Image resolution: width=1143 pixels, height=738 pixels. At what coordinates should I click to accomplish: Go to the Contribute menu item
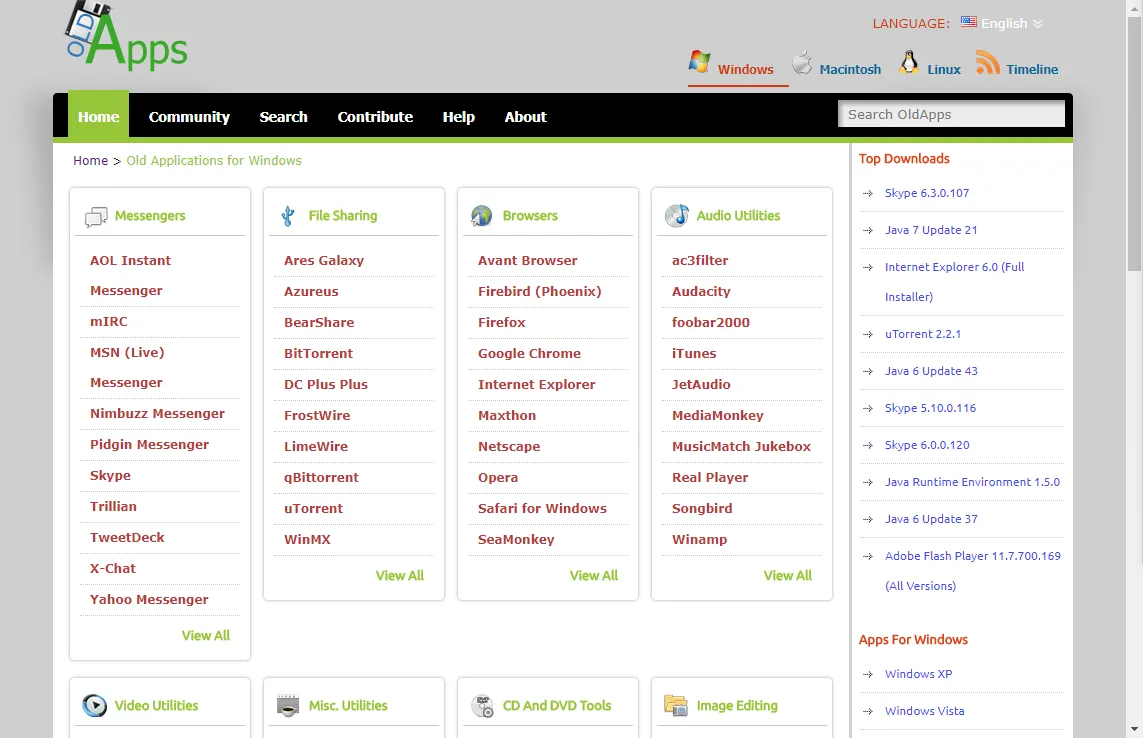coord(375,117)
